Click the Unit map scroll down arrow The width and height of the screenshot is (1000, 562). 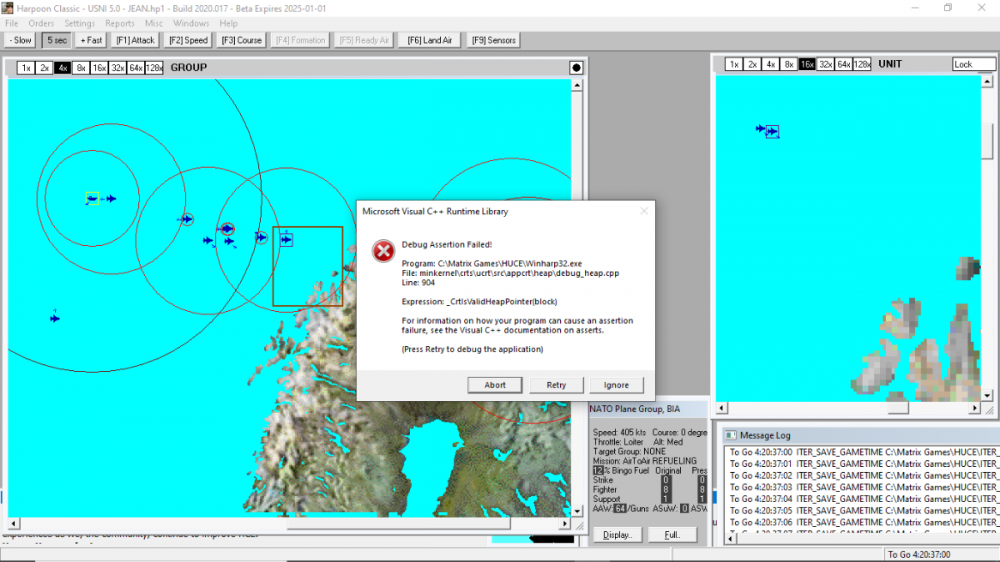click(987, 396)
